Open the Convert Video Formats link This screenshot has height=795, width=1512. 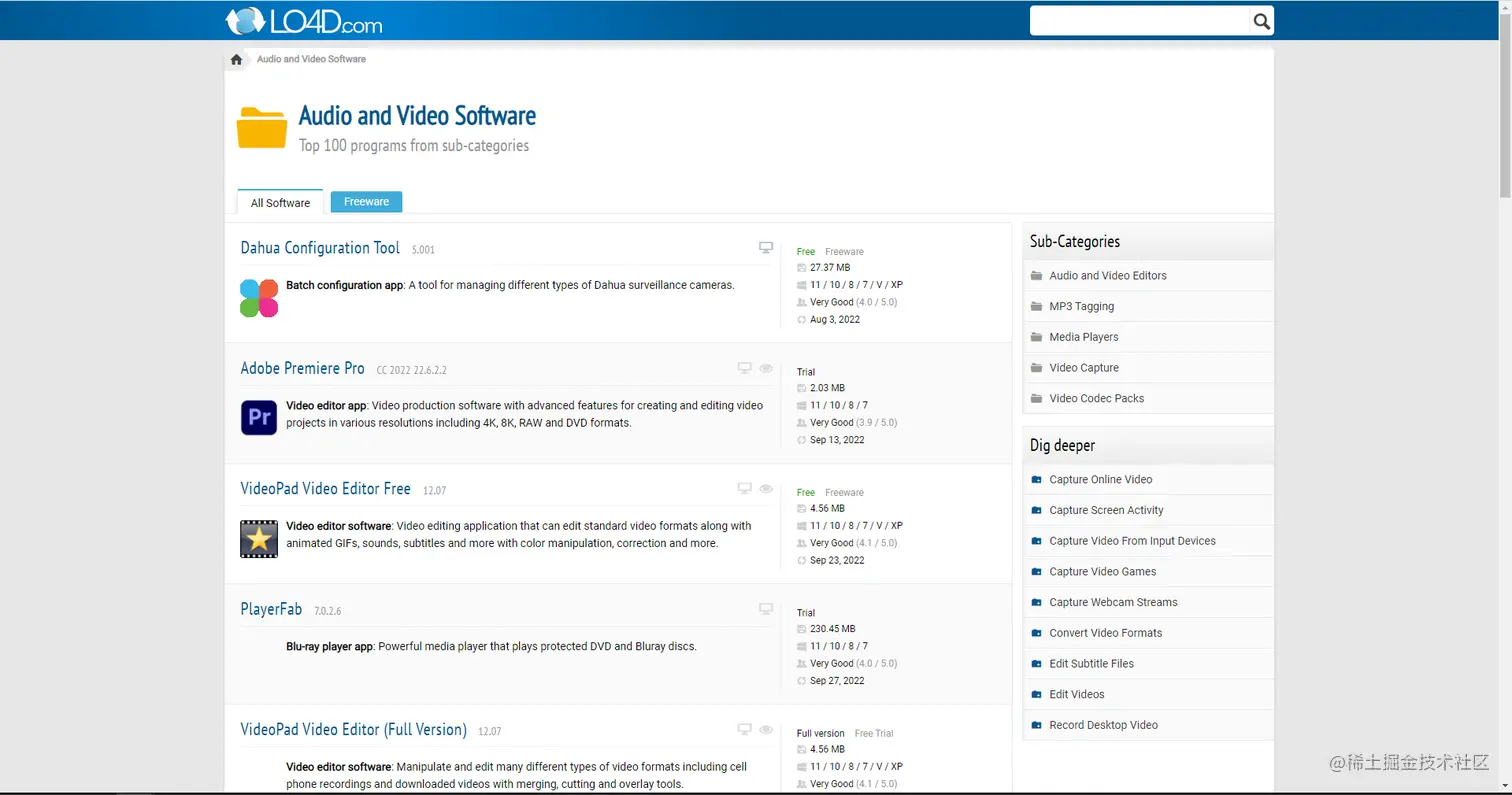1105,633
